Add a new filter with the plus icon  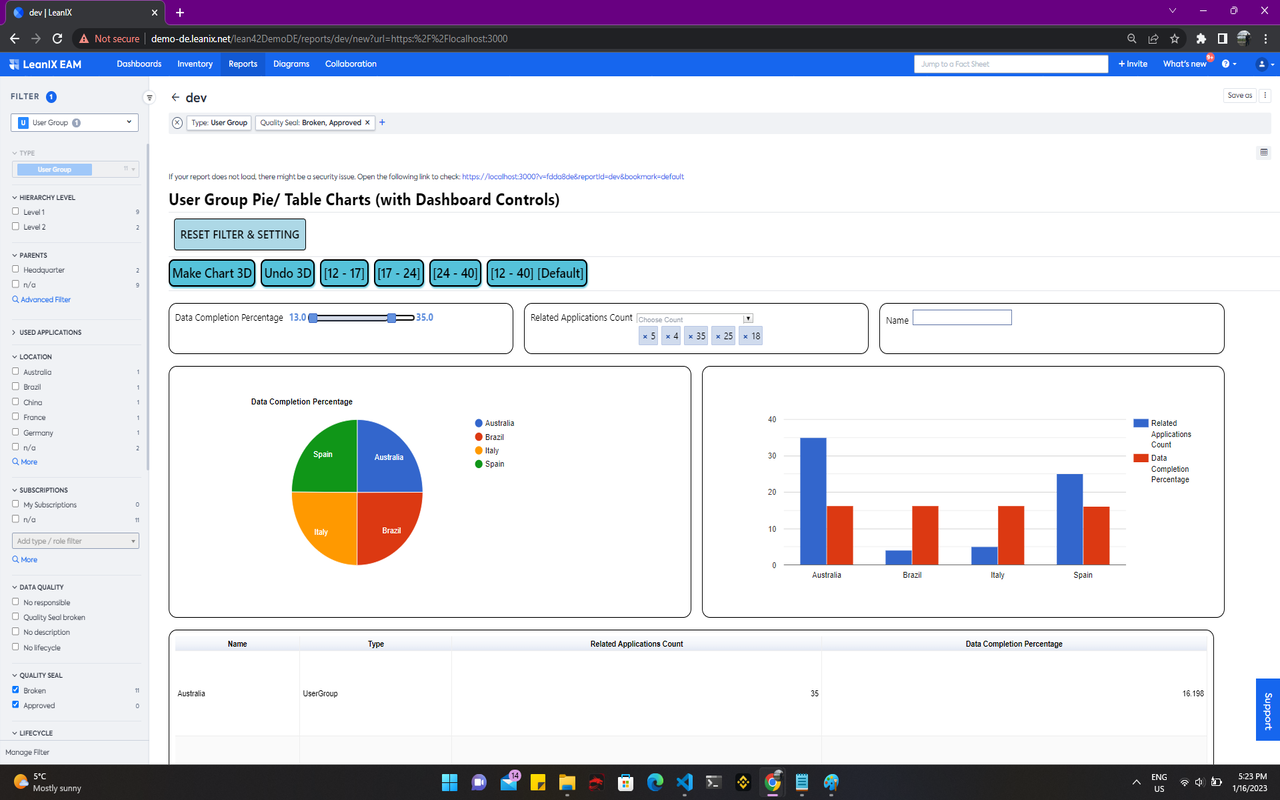[382, 123]
